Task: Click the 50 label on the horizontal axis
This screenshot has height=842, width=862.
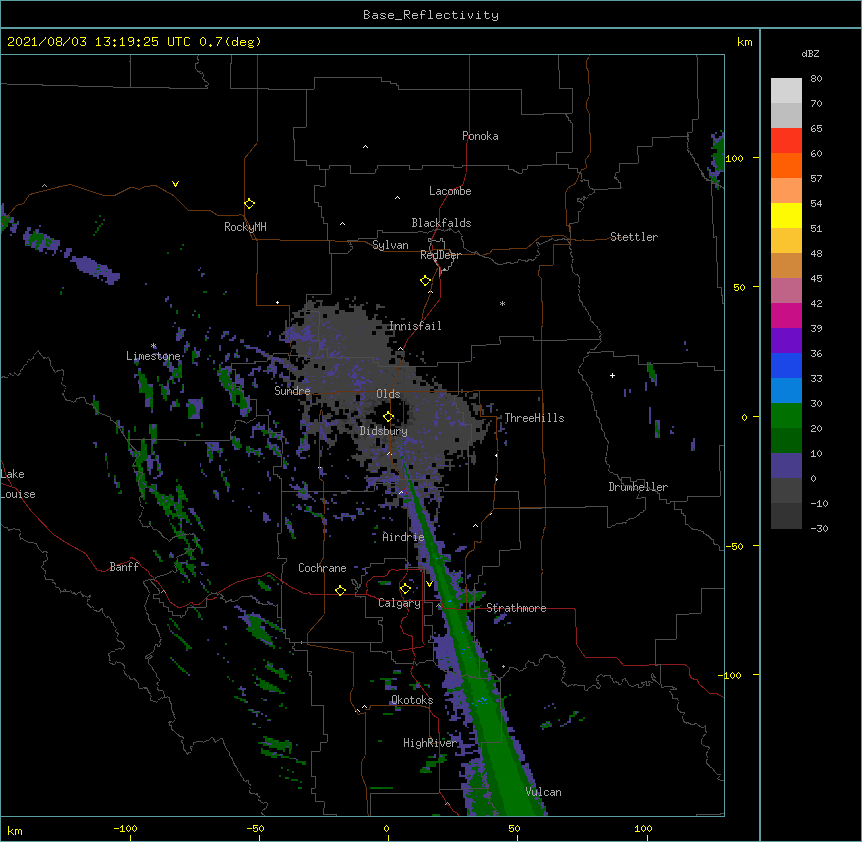Action: 514,829
